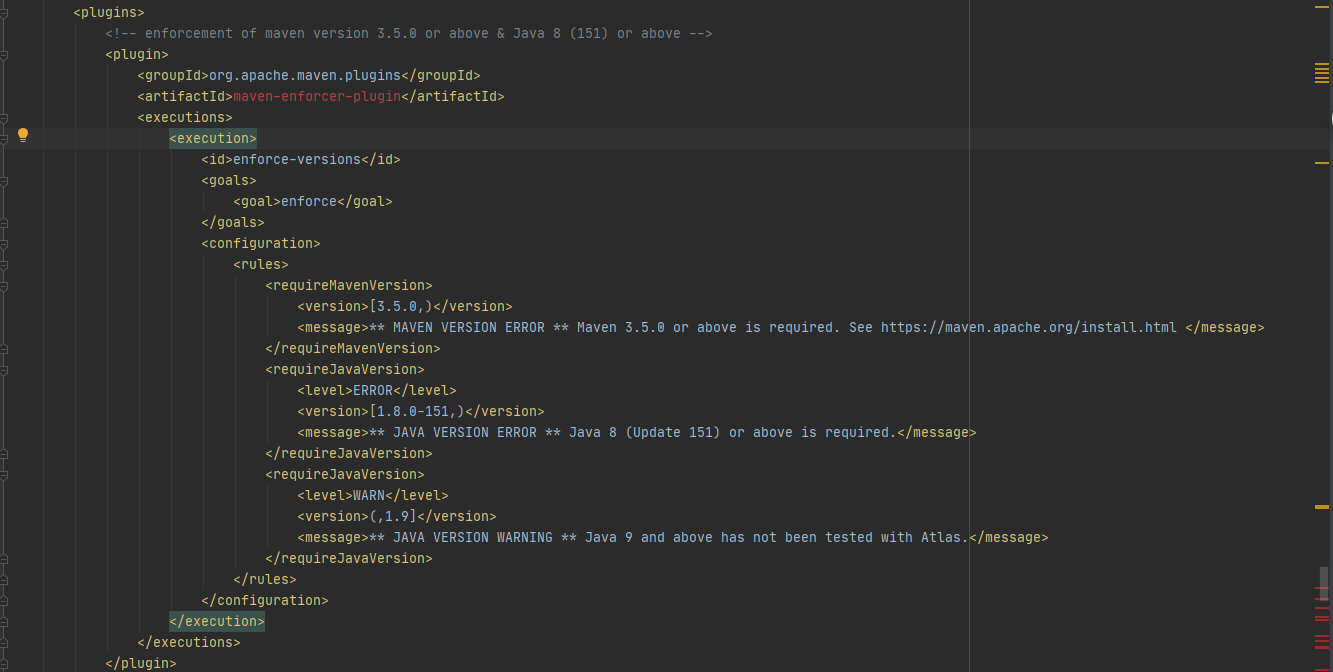
Task: Click the enforce goal value
Action: pos(309,201)
